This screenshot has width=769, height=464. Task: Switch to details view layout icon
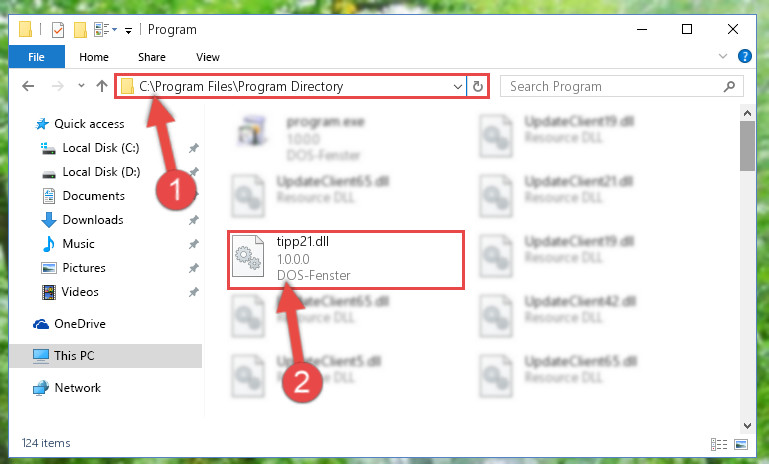click(719, 444)
